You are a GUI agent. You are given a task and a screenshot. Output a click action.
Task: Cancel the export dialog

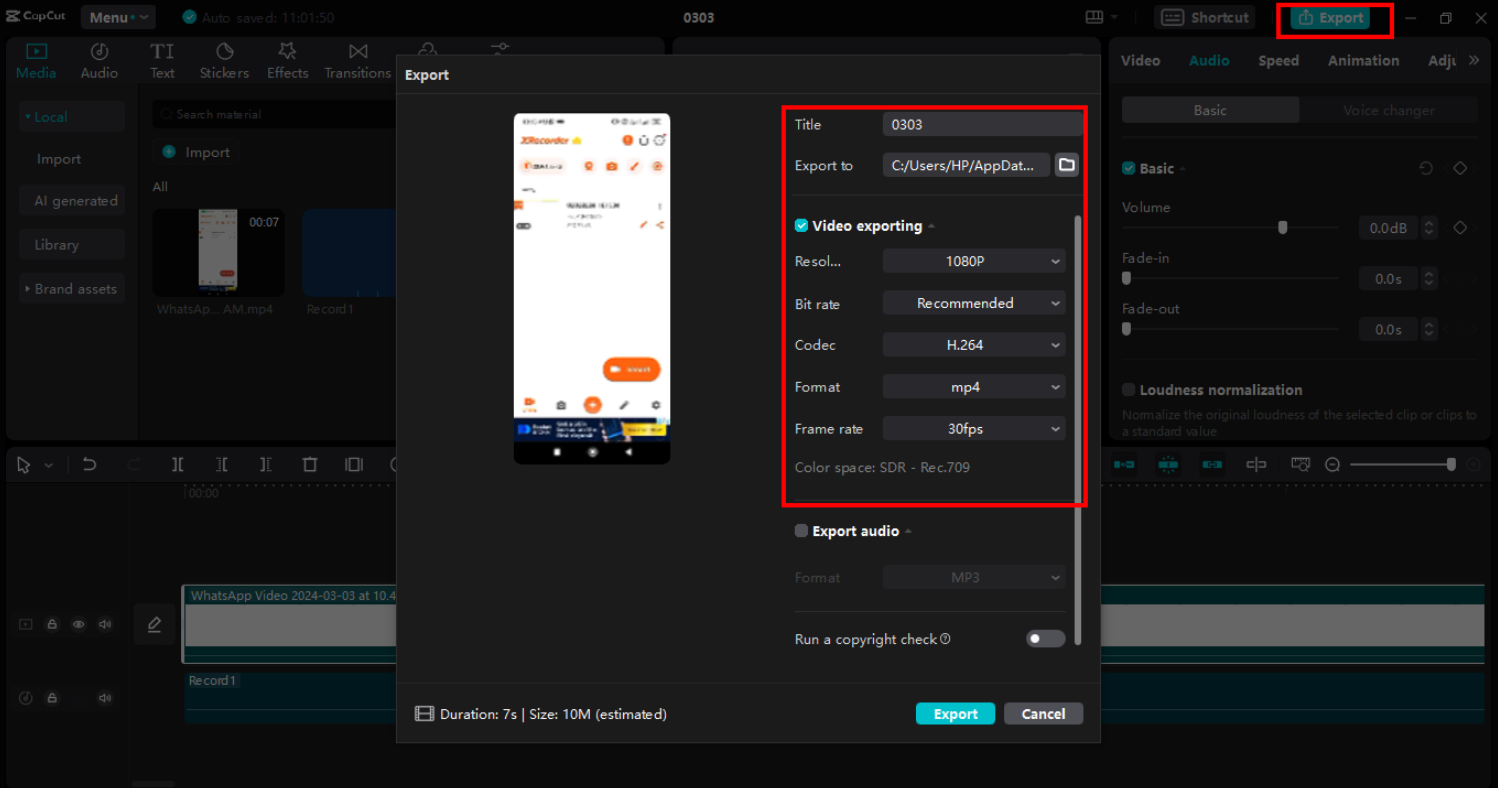pos(1043,714)
